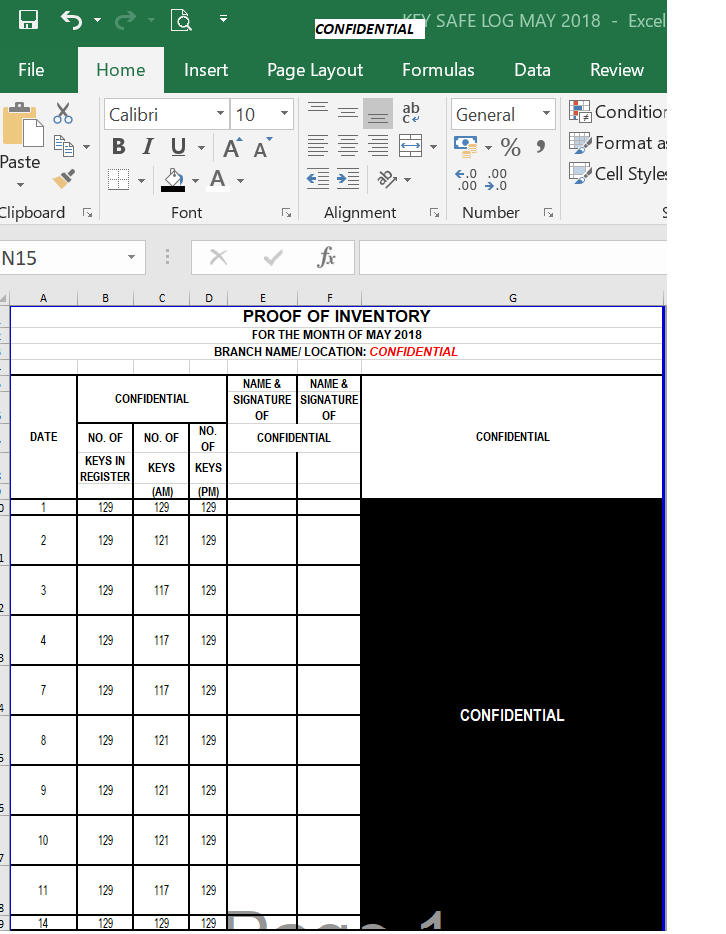Align text left
Image resolution: width=726 pixels, height=934 pixels.
[x=317, y=146]
